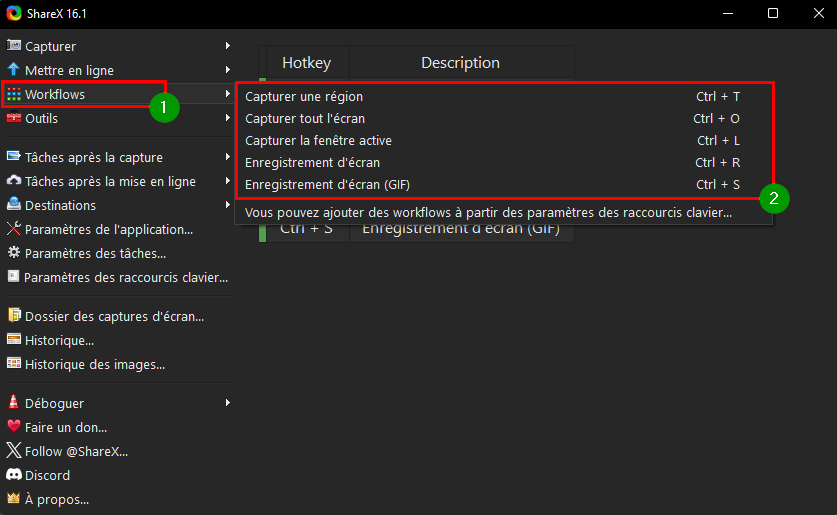Click the Capturer camera icon

pos(13,45)
